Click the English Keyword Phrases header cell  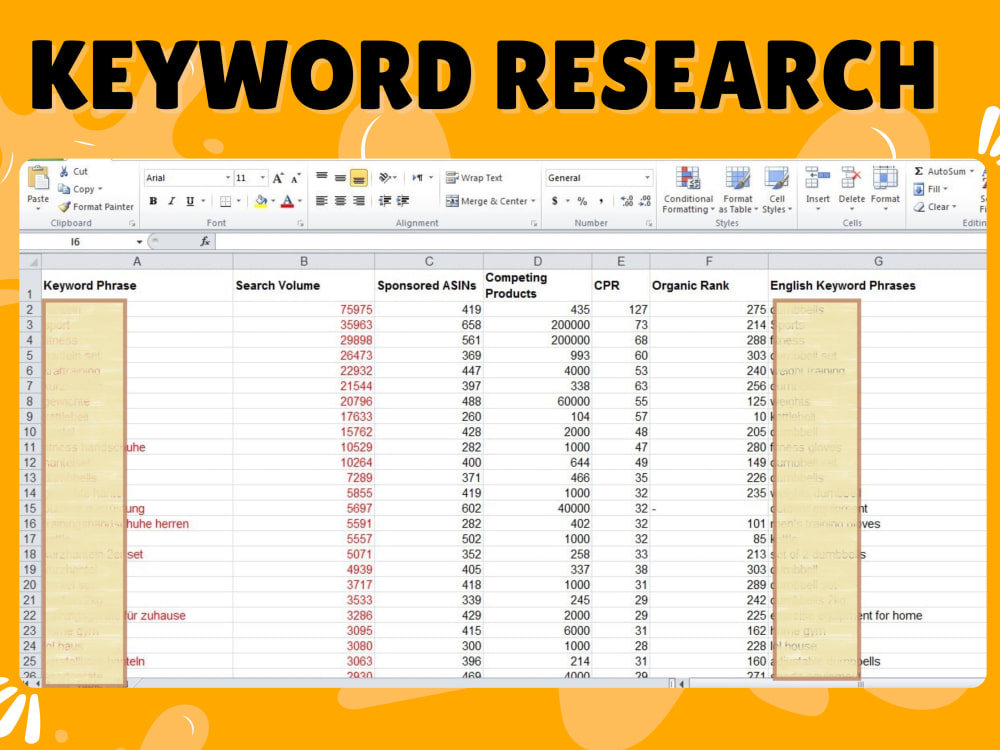point(878,286)
